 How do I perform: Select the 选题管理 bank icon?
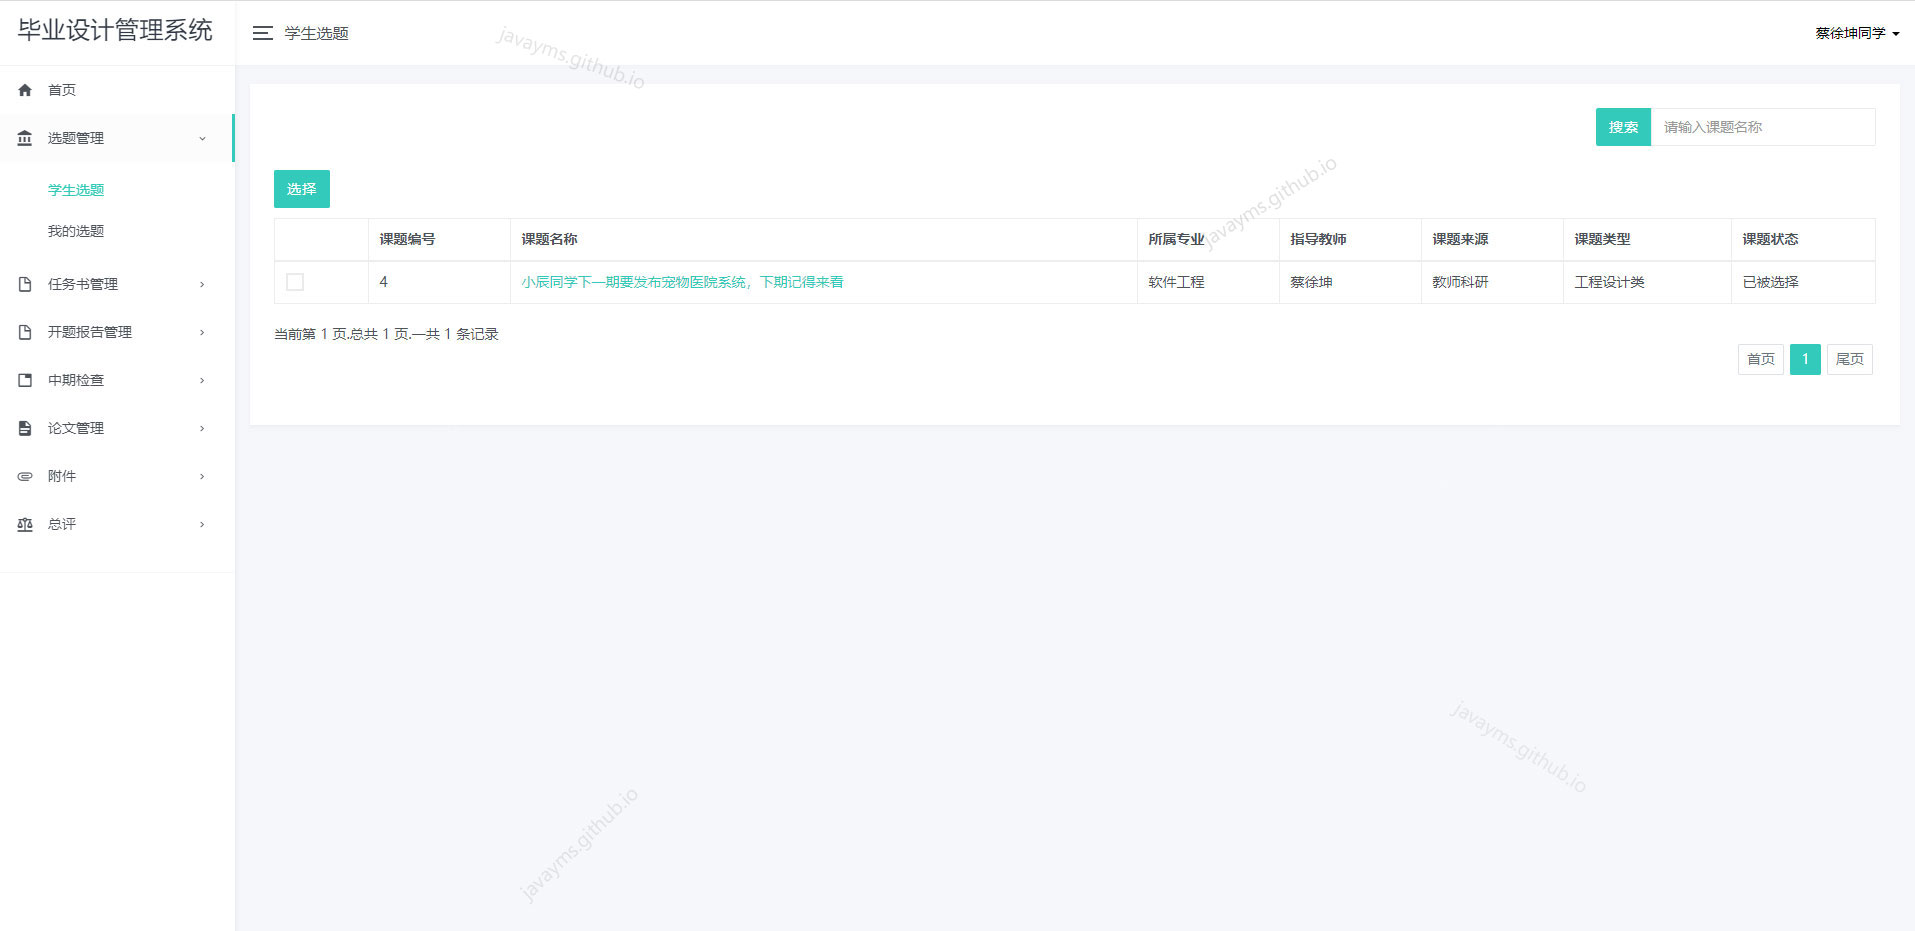25,138
